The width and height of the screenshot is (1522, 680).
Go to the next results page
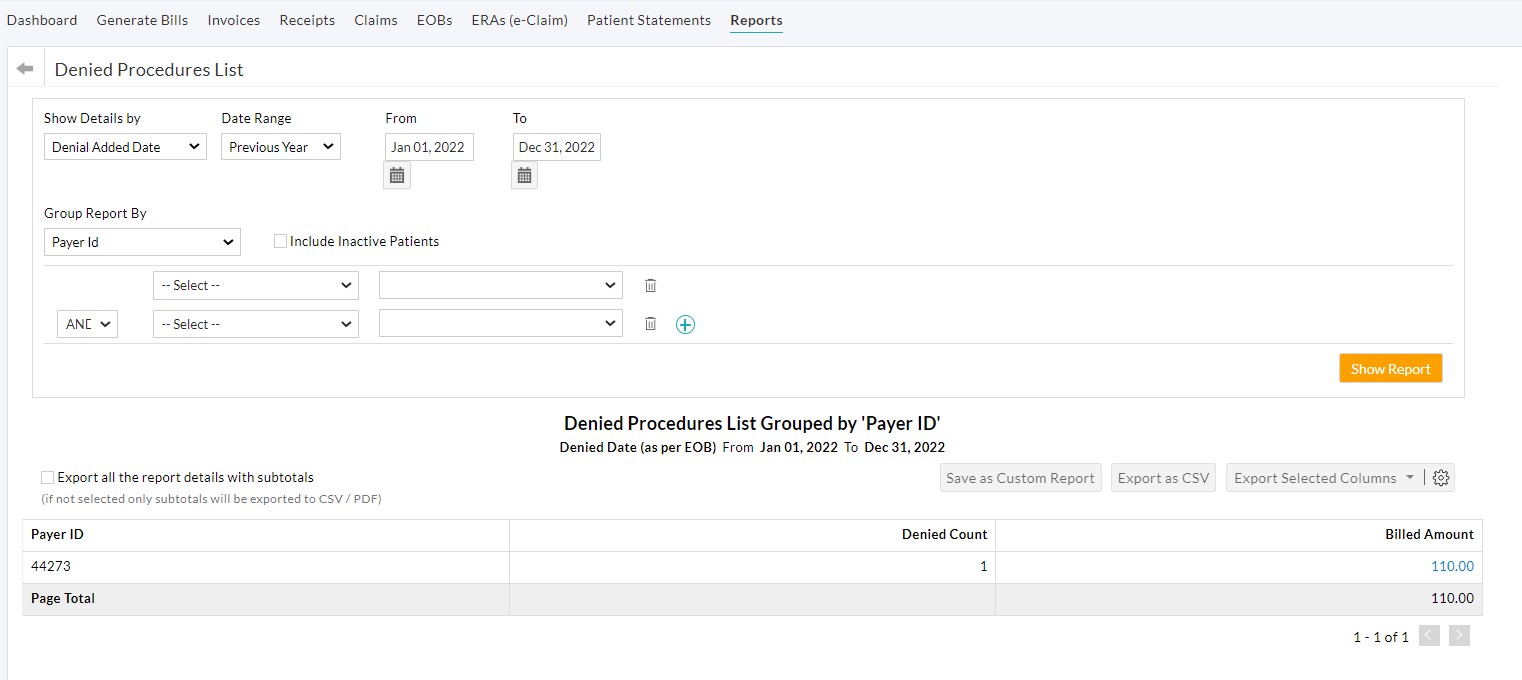1459,636
